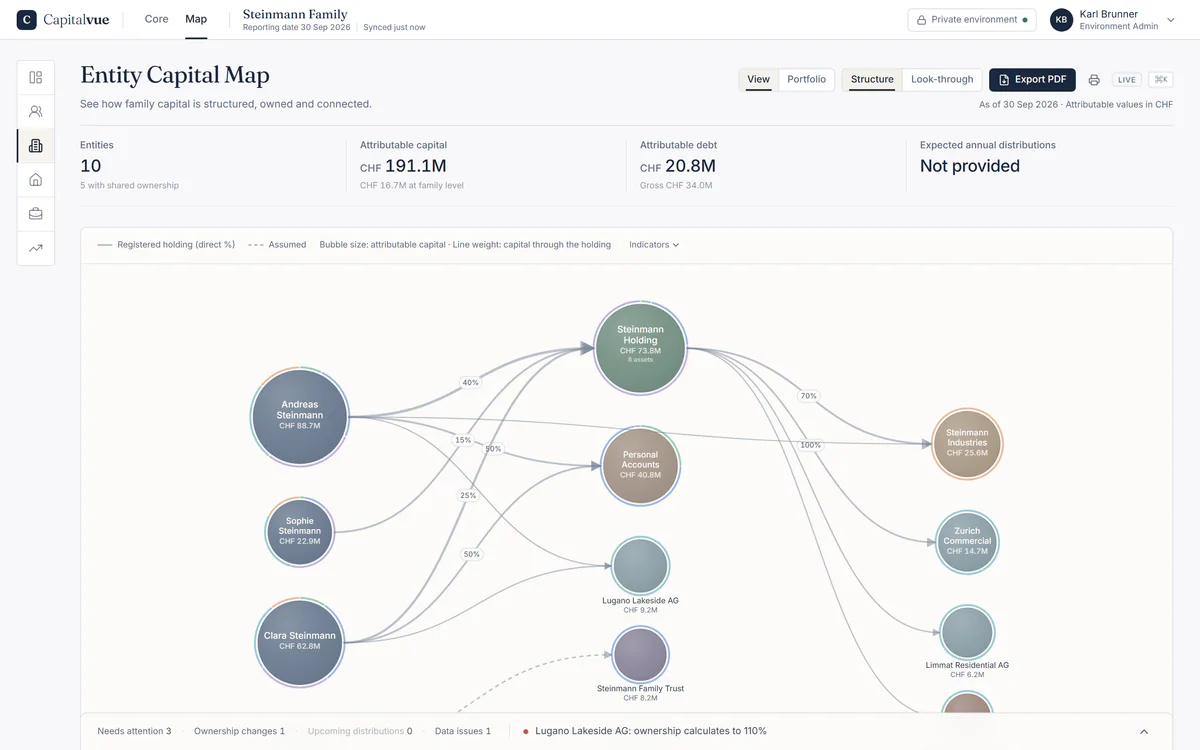Click the Capitalvue logo
Screen dimensions: 1200x750
point(63,19)
